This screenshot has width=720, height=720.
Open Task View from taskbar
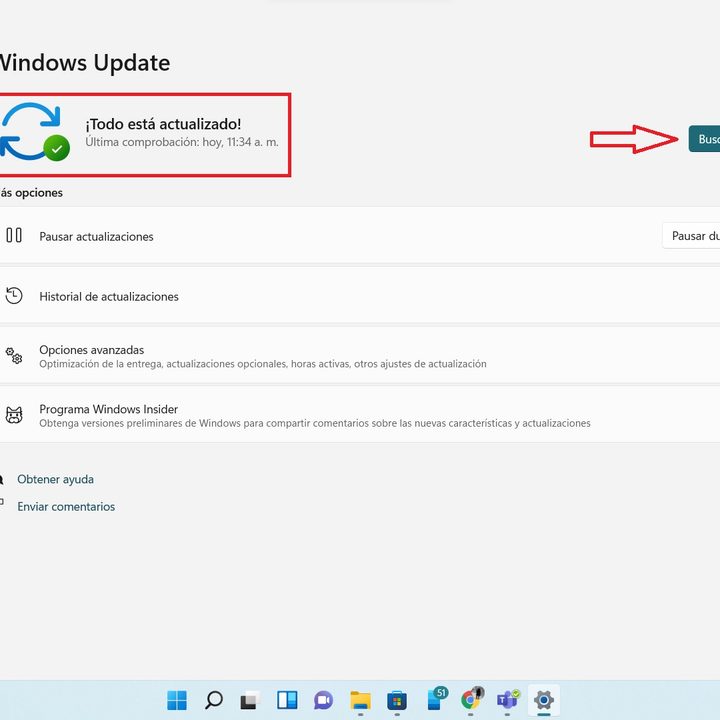[x=250, y=700]
